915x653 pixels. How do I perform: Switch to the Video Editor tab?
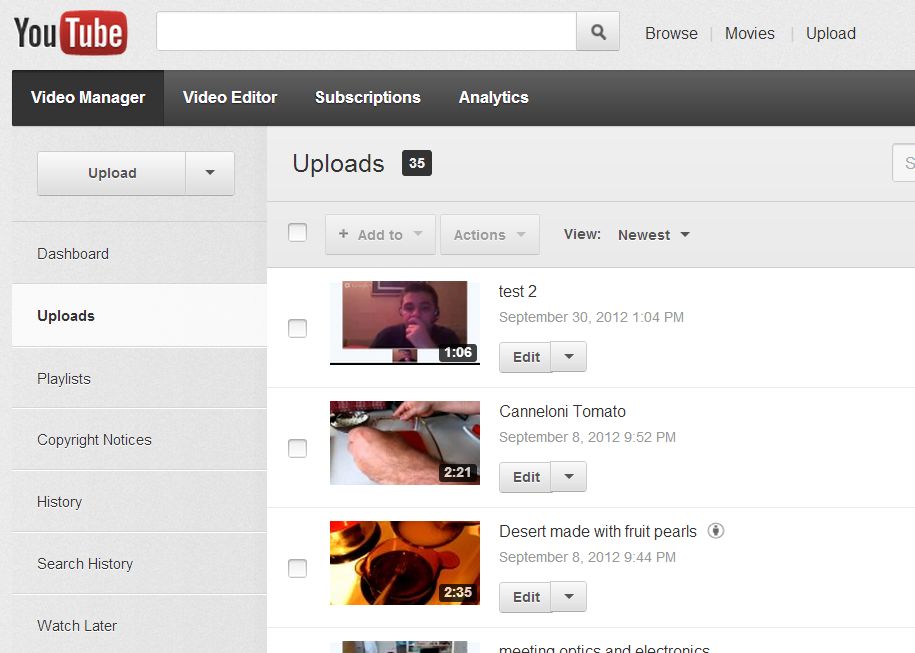(x=230, y=97)
